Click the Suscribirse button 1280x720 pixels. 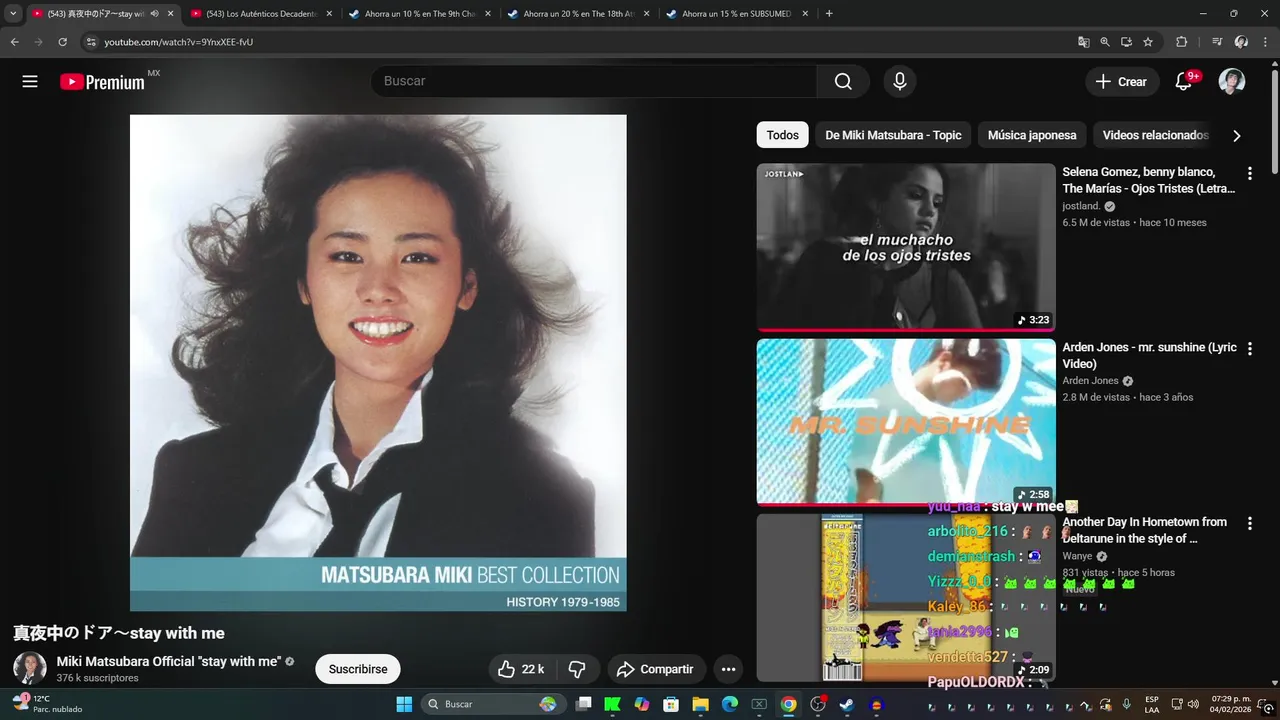[x=358, y=669]
